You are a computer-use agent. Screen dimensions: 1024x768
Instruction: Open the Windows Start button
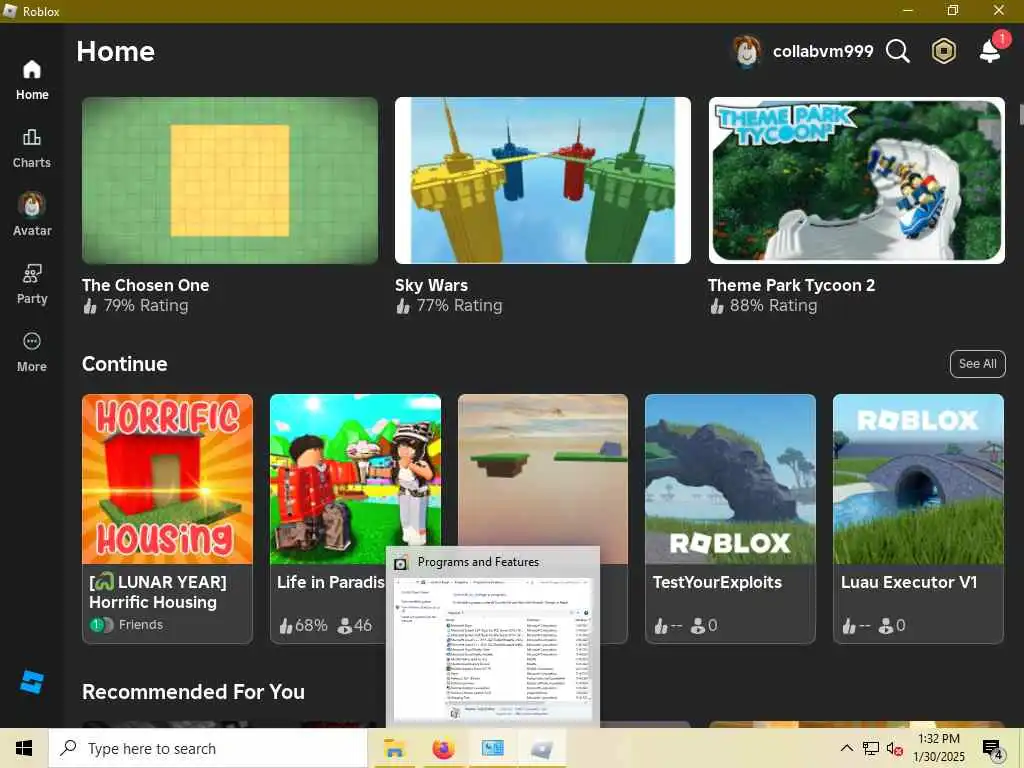[x=24, y=748]
